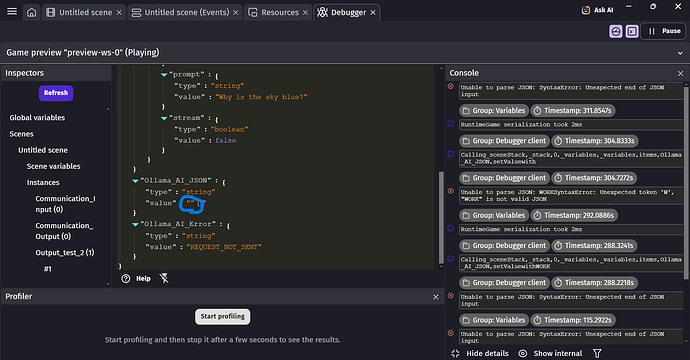Close the Untitled scene tab
The height and width of the screenshot is (360, 690).
point(119,13)
